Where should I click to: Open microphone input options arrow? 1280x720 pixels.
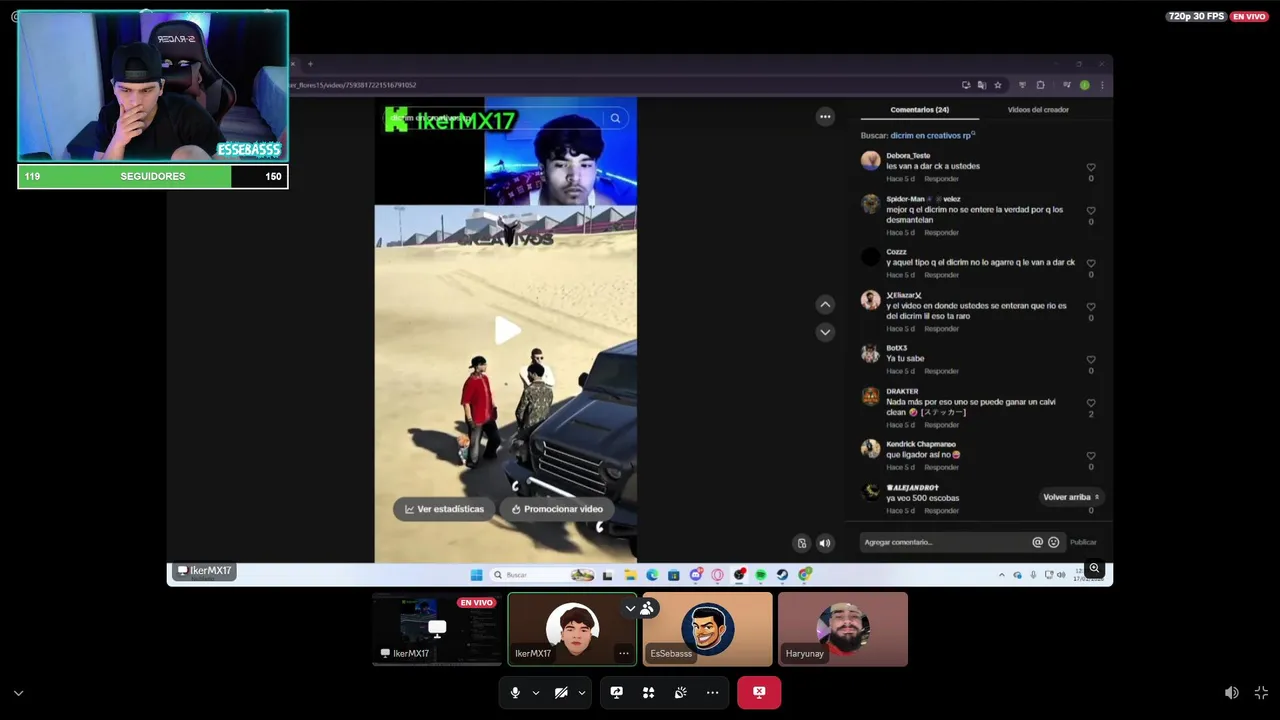(536, 692)
